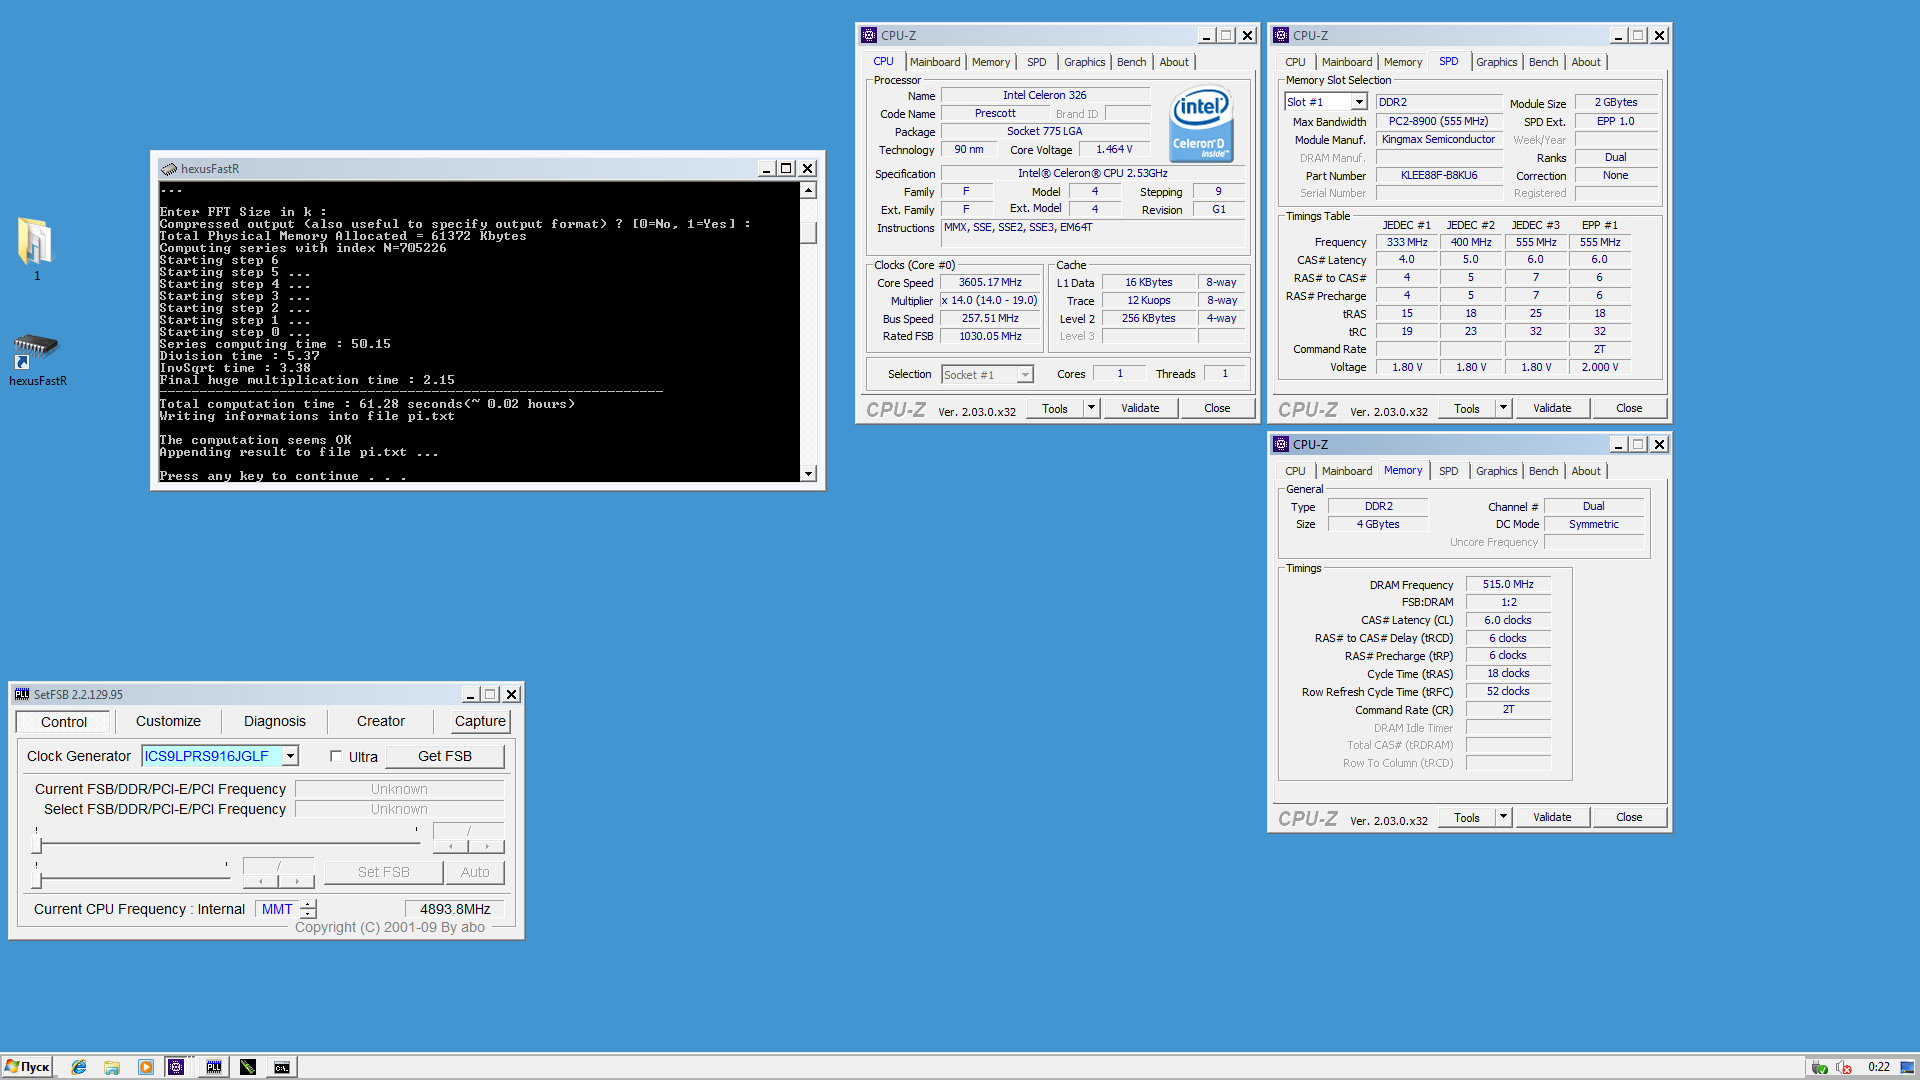This screenshot has width=1920, height=1080.
Task: Open the Tools dropdown arrow in the CPU tab window
Action: (1091, 408)
